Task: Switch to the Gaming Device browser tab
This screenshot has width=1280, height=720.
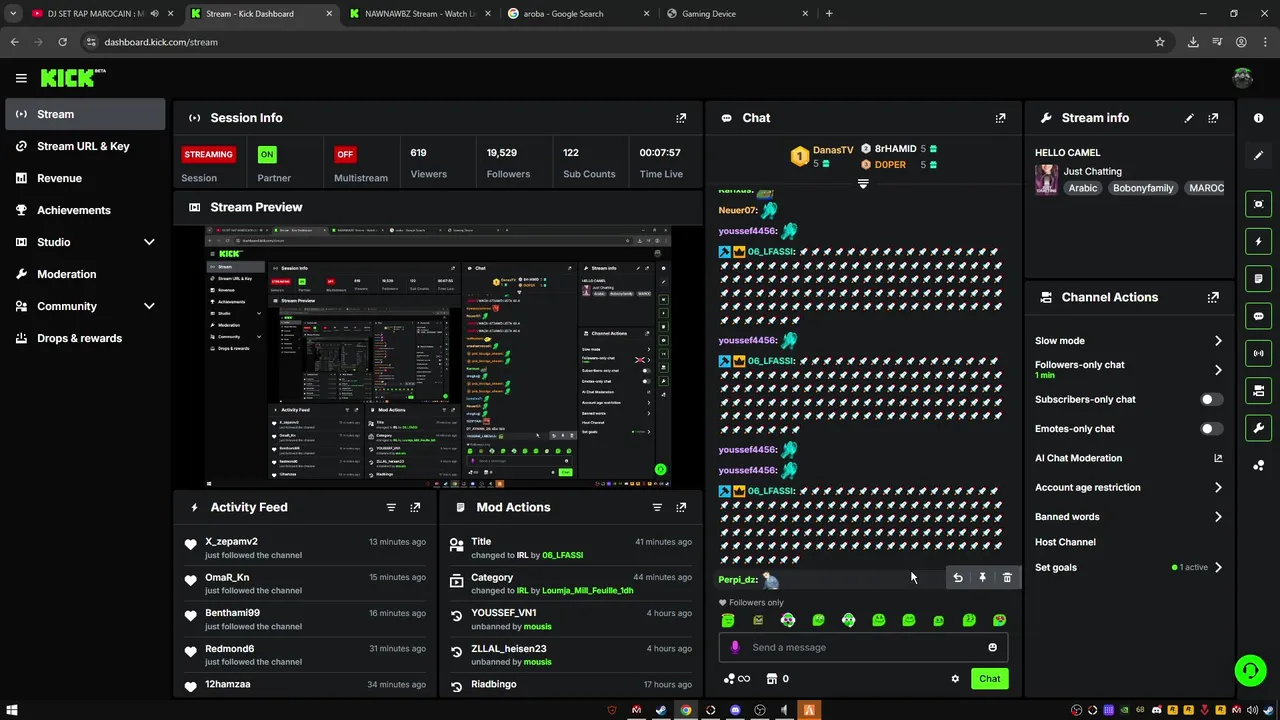Action: coord(737,14)
